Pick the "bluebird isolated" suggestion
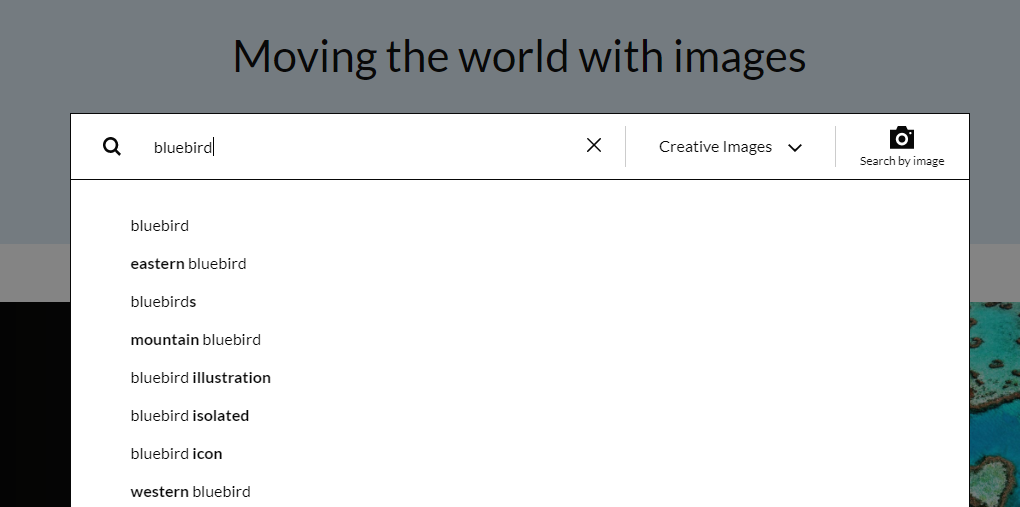The image size is (1020, 507). point(189,416)
